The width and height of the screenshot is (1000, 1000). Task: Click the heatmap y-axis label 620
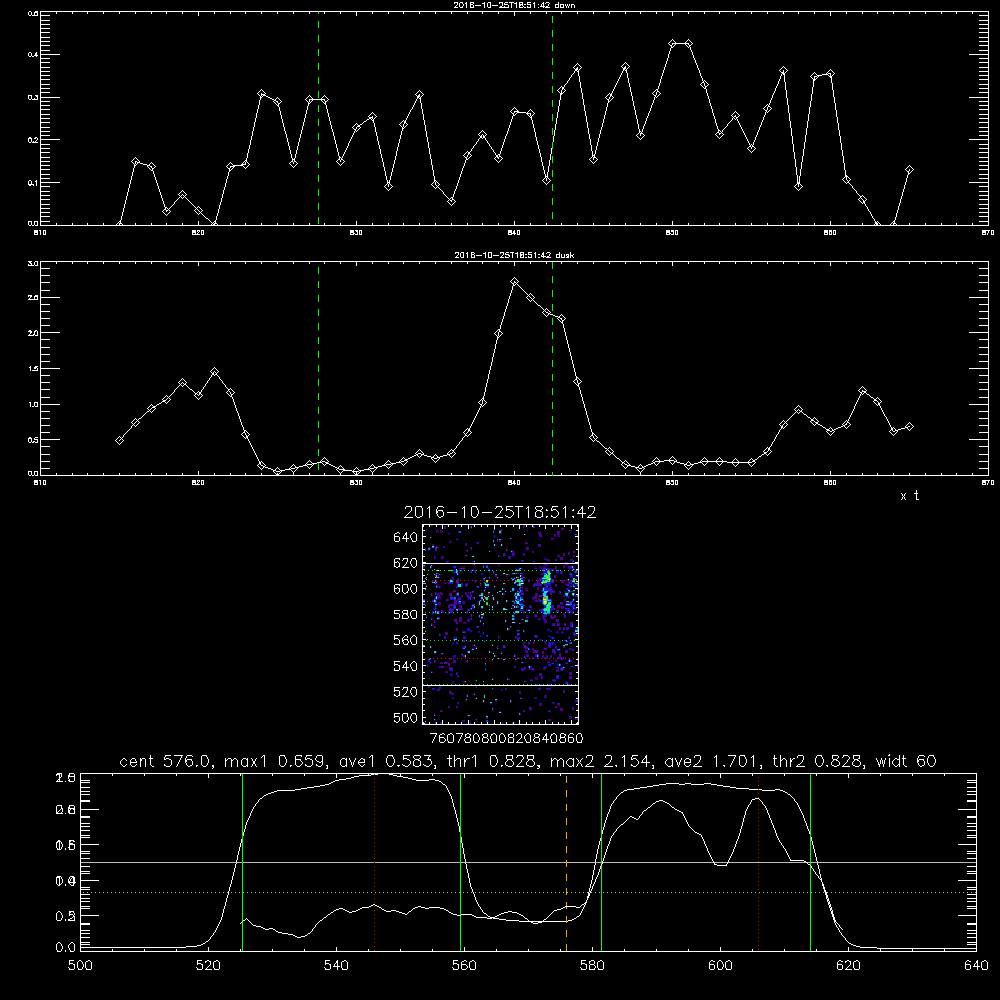tap(406, 563)
